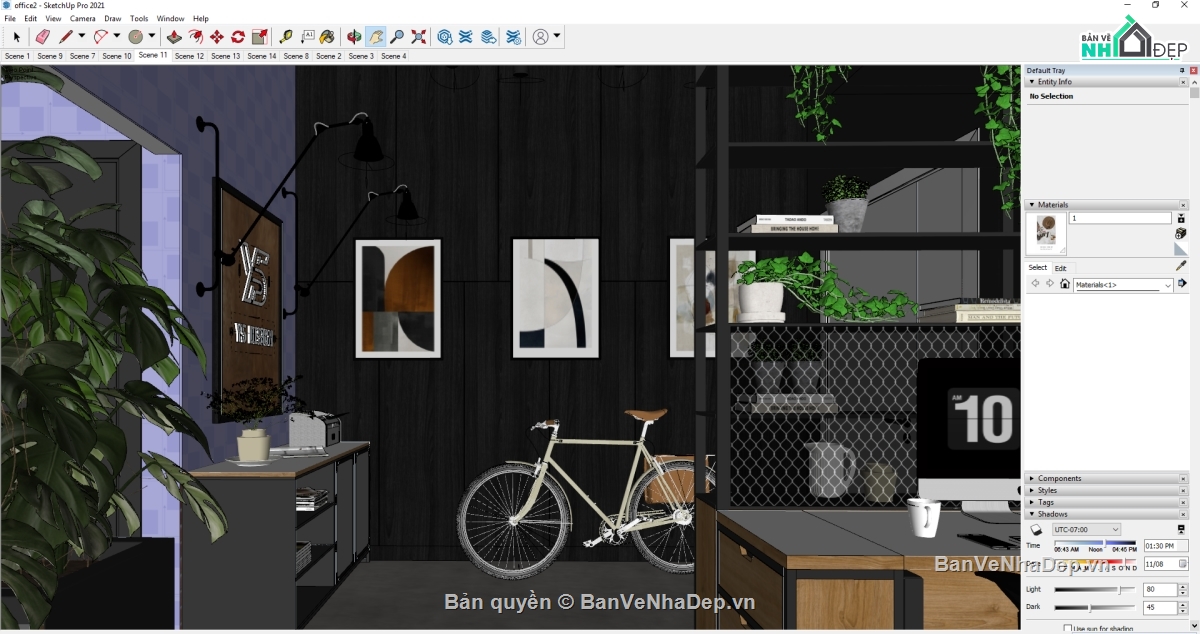Switch to the Edit tab in Materials
The image size is (1200, 634).
click(x=1060, y=268)
